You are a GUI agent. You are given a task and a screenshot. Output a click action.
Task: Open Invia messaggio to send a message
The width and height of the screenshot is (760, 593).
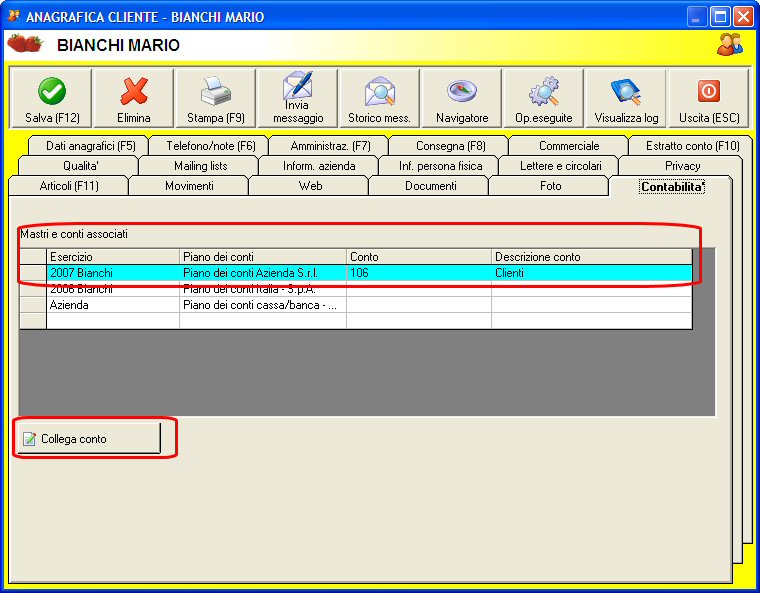pyautogui.click(x=298, y=98)
